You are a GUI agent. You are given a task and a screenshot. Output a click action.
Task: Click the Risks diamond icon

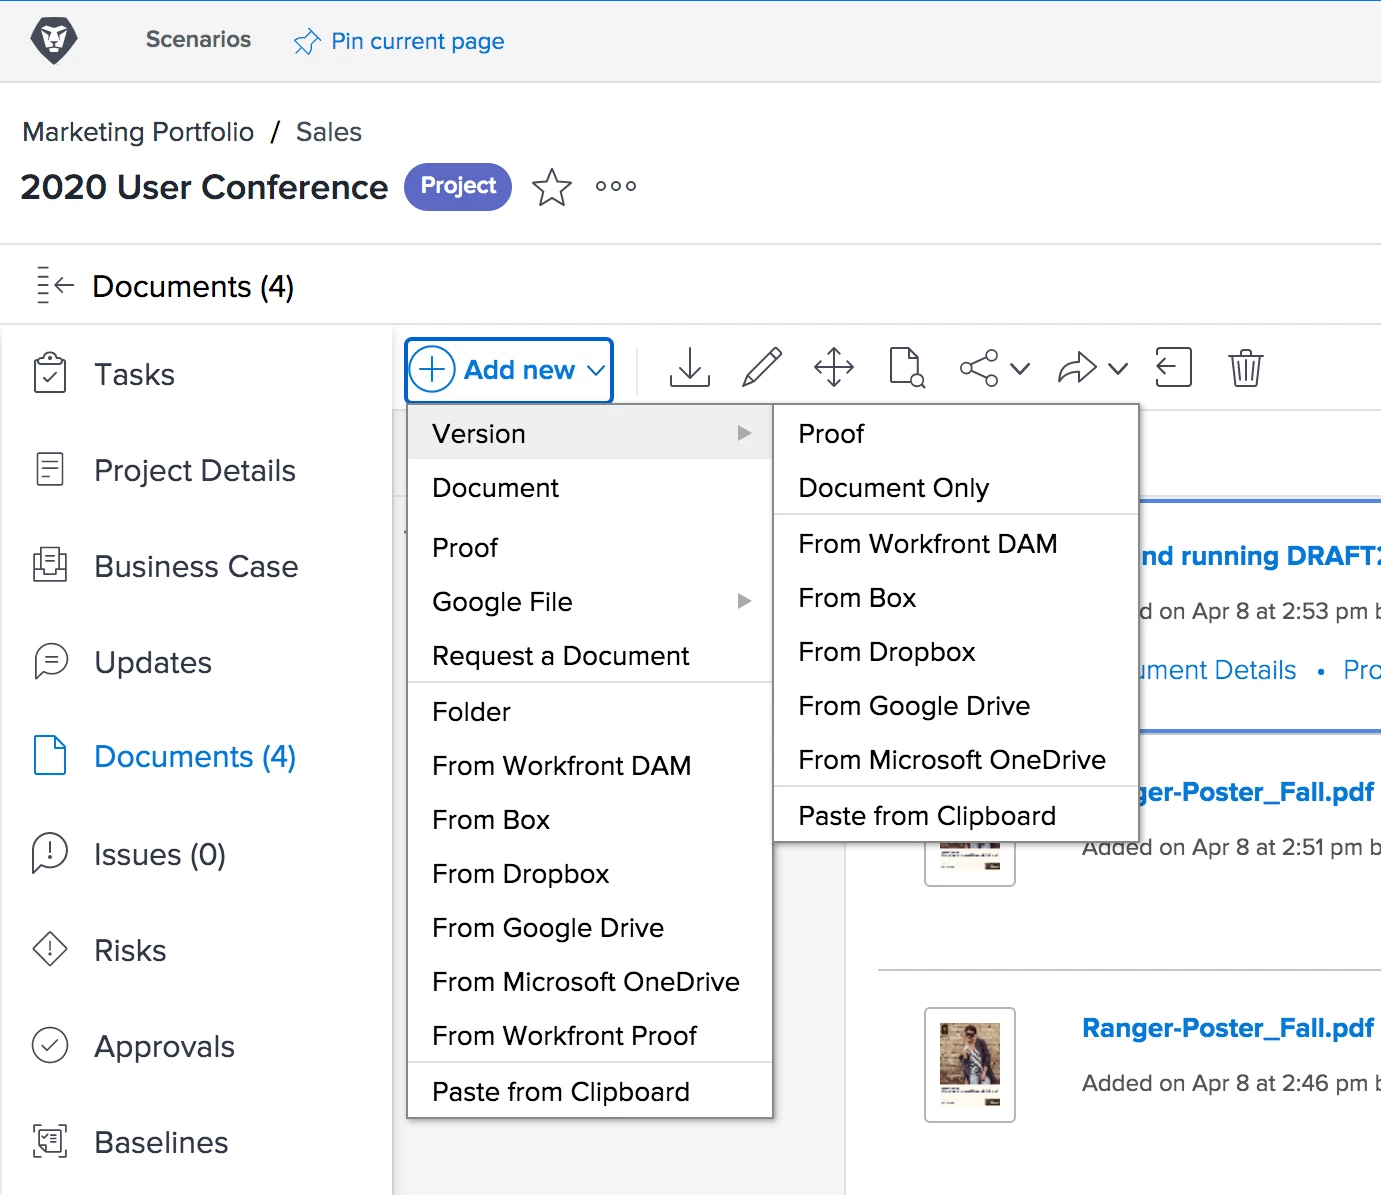[50, 949]
